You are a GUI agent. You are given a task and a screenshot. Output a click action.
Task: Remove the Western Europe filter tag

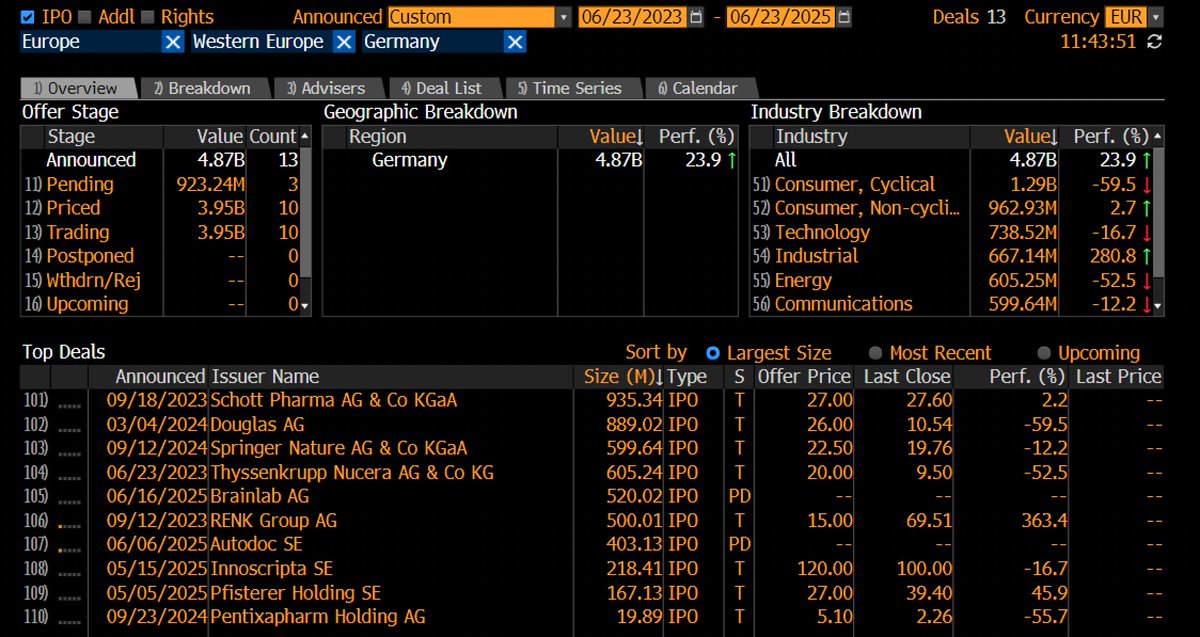[343, 42]
